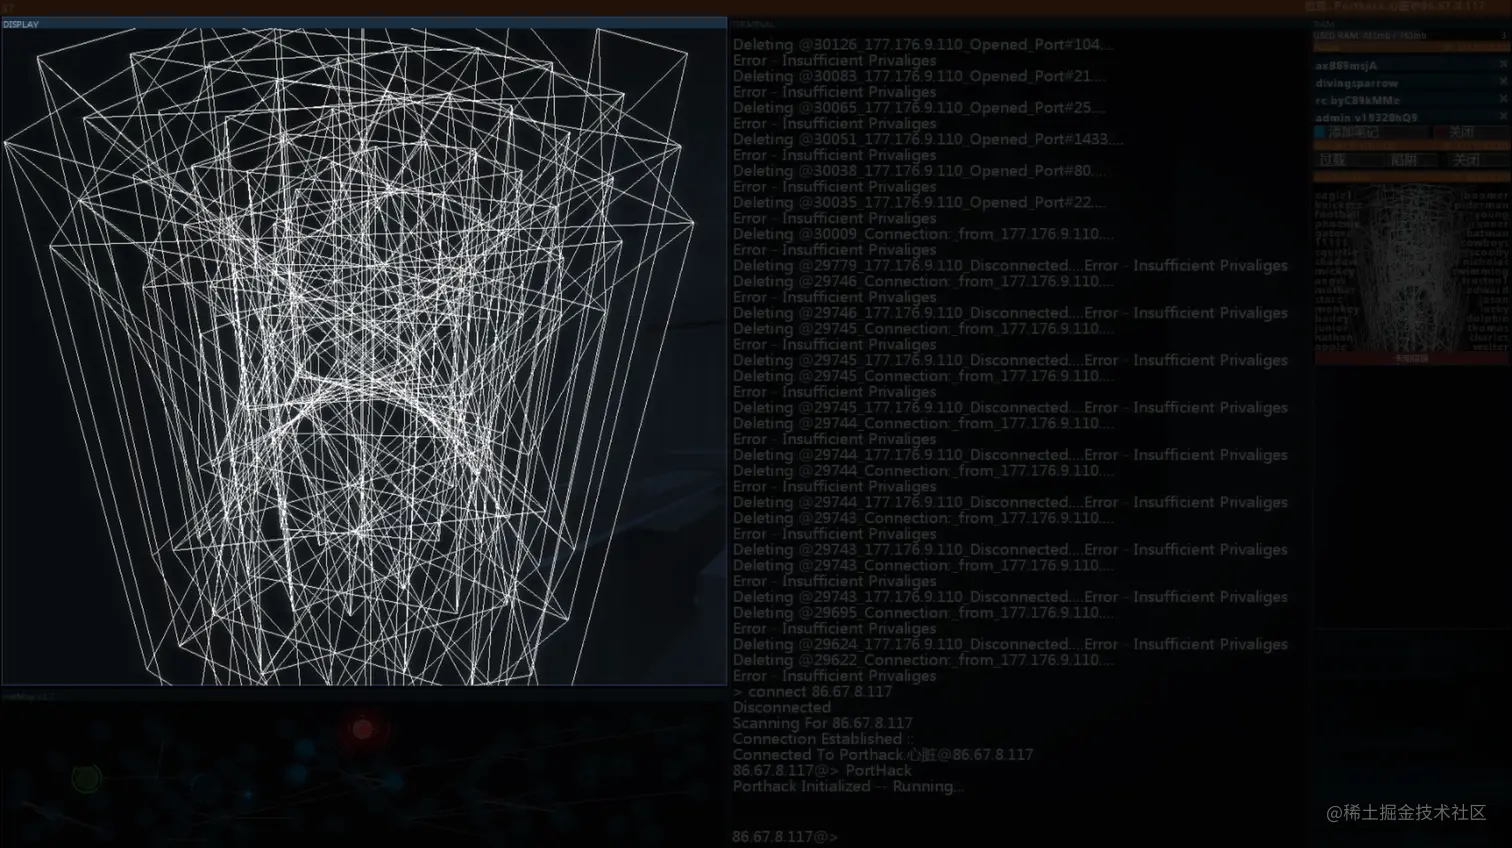This screenshot has width=1512, height=848.
Task: Click the 'Deleting @30051' Opened_Port#1433 line
Action: pyautogui.click(x=928, y=139)
